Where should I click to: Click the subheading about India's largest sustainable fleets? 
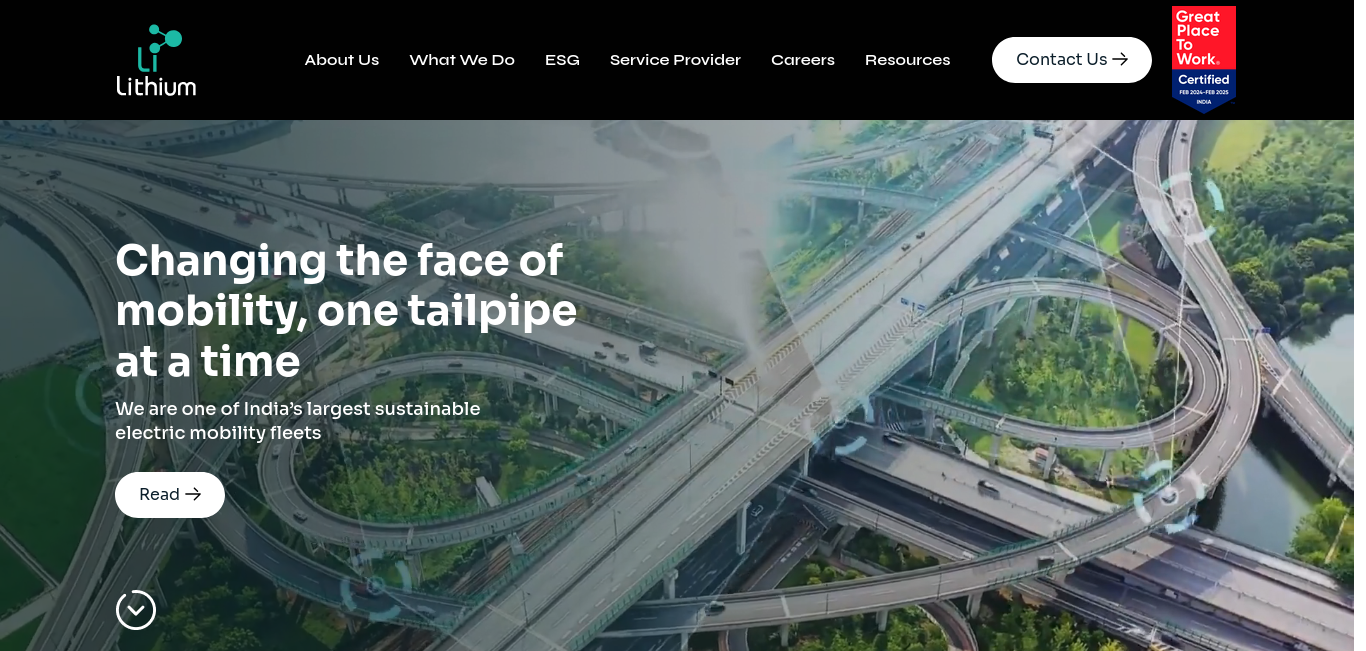tap(298, 421)
